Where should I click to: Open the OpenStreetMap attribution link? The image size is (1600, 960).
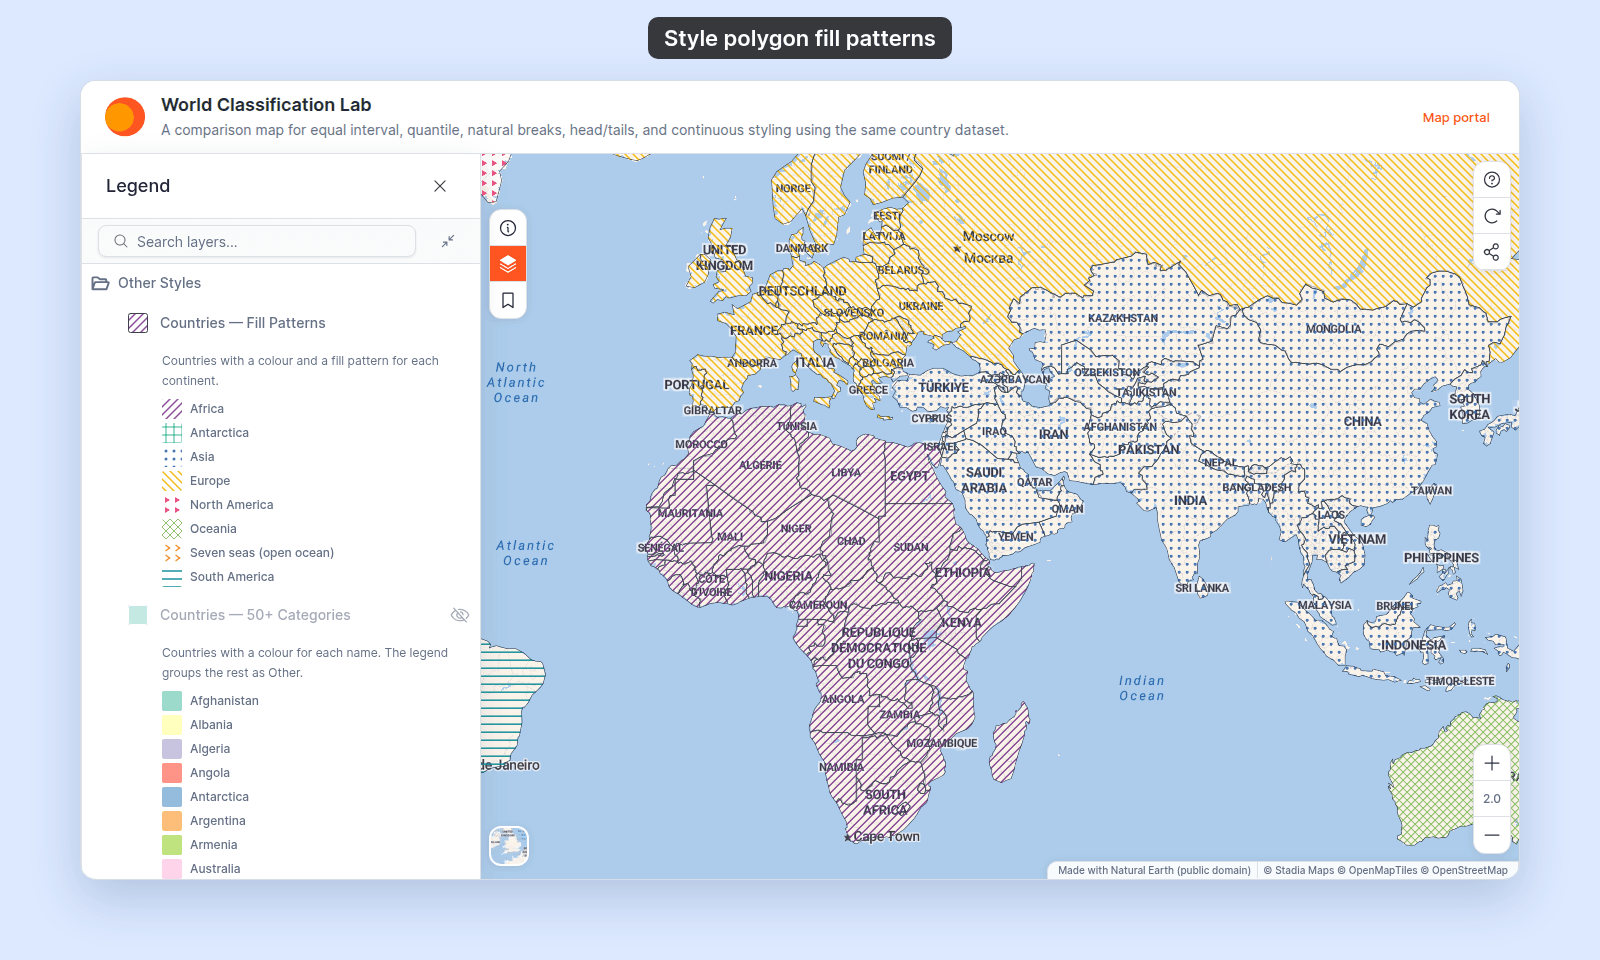coord(1464,870)
